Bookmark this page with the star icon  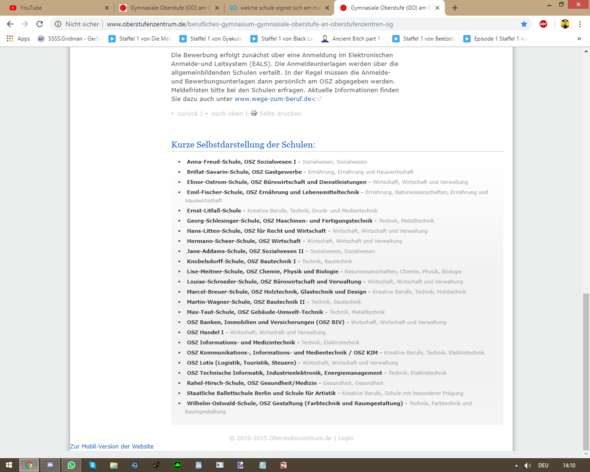pyautogui.click(x=524, y=24)
